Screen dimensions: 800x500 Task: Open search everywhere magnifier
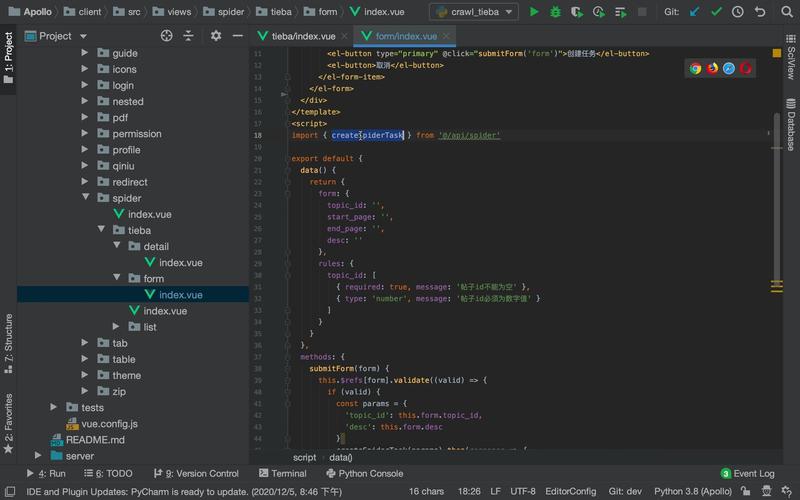click(x=787, y=12)
